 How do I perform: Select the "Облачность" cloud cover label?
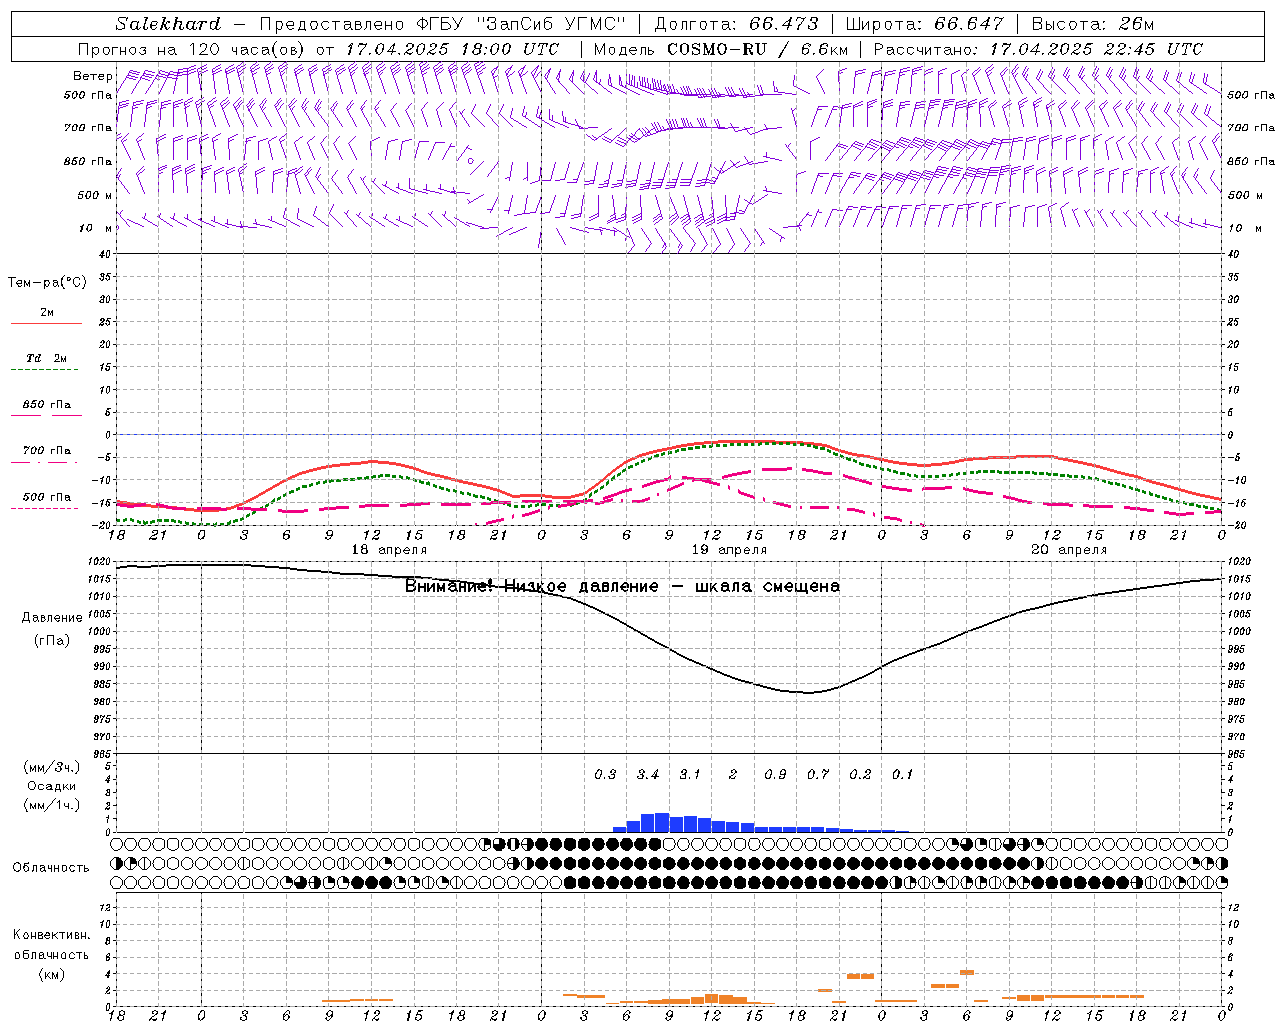coord(51,868)
